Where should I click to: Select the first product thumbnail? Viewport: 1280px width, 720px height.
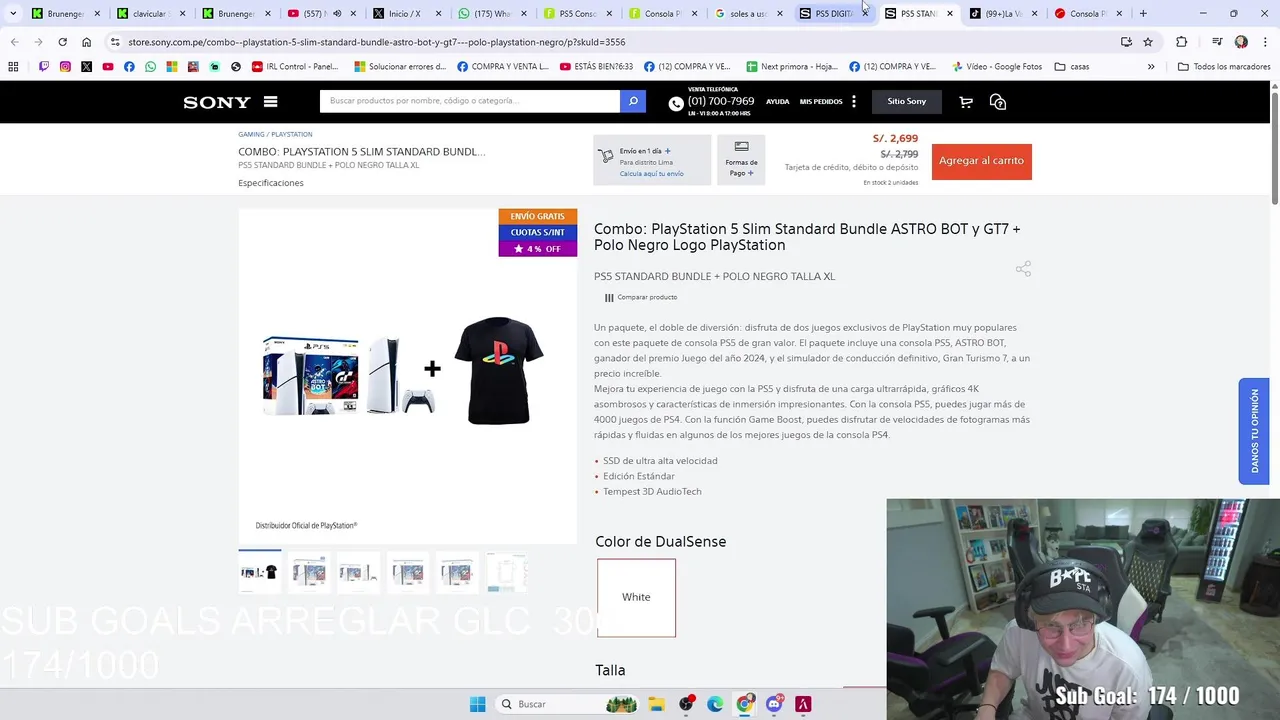pos(260,572)
